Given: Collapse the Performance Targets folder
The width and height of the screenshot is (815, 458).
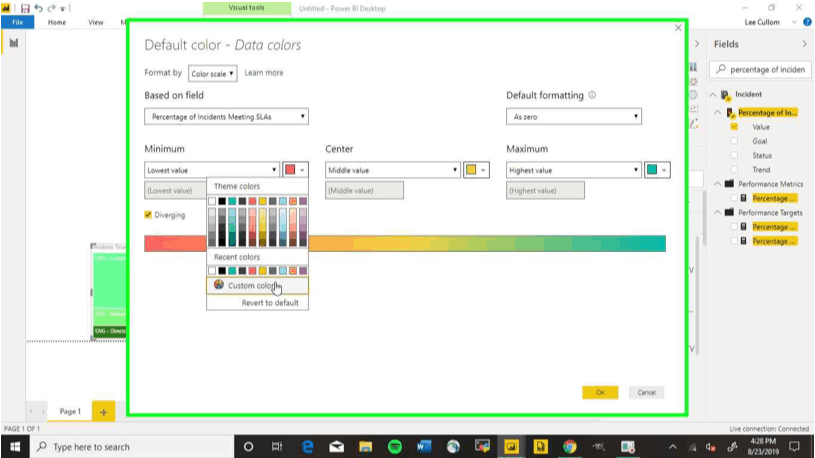Looking at the screenshot, I should (x=718, y=213).
